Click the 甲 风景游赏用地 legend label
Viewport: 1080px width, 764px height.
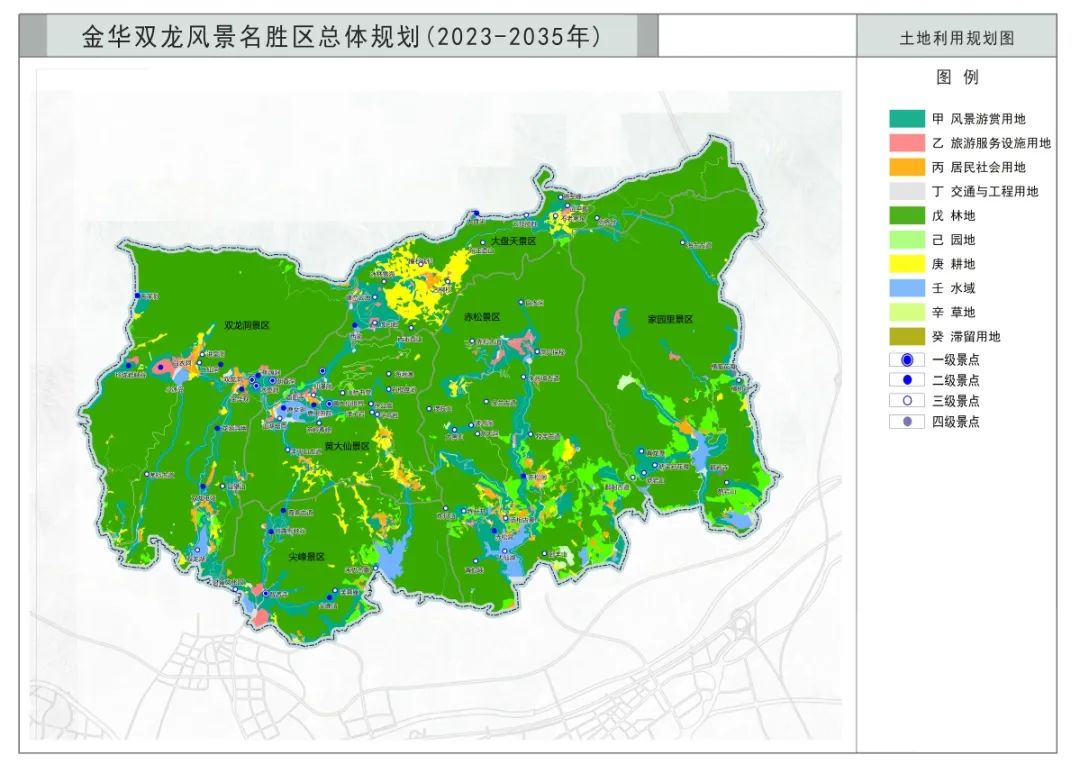coord(979,118)
